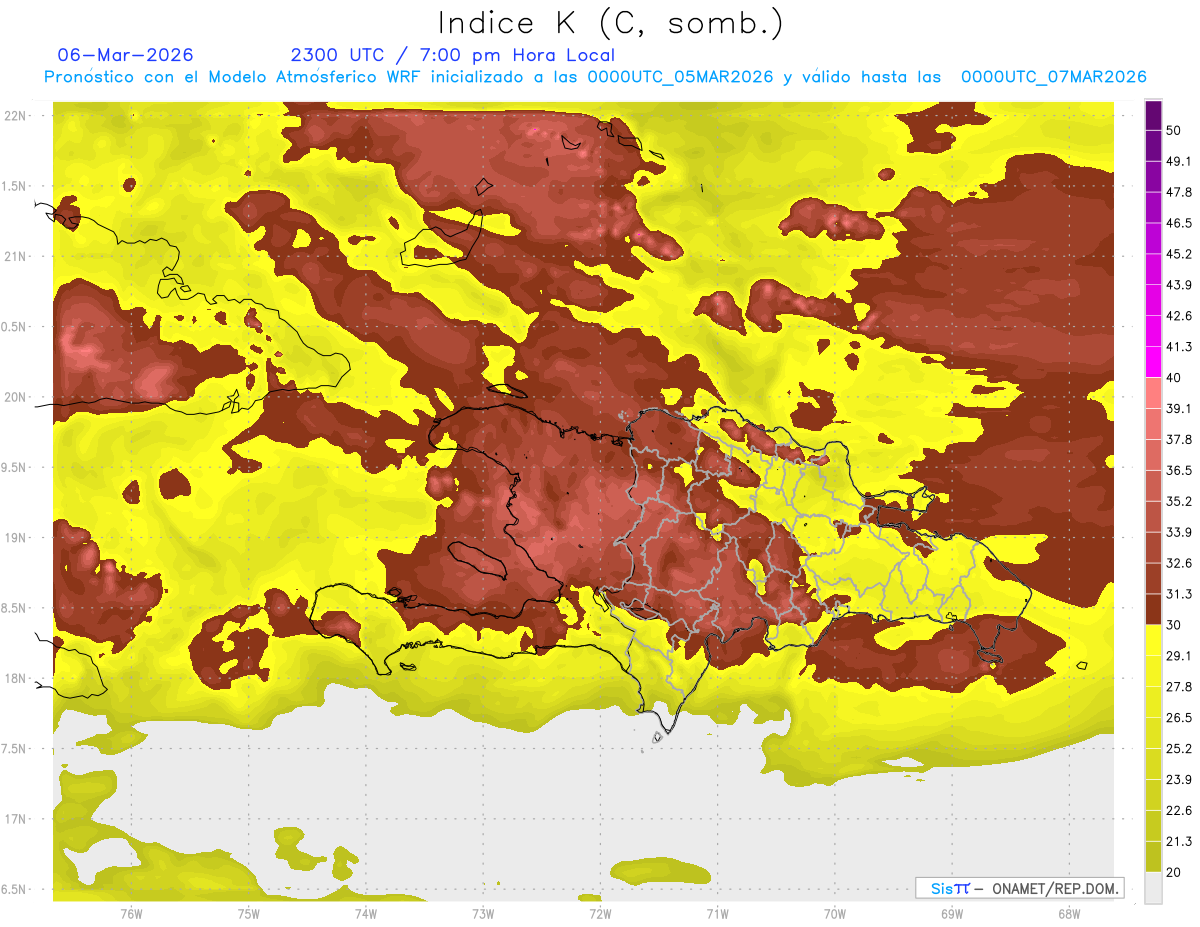Viewport: 1200px width, 927px height.
Task: Pick the magenta swatch between 40 and 41.3
Action: coord(1153,362)
